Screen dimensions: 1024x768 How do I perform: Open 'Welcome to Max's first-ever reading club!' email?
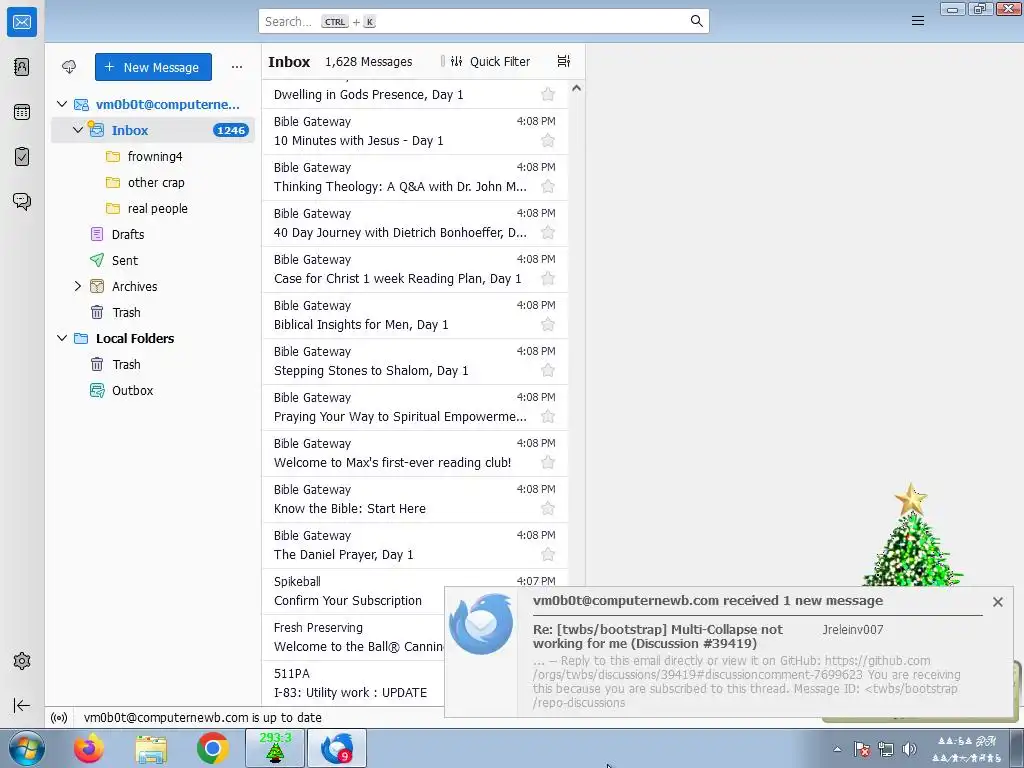point(415,453)
